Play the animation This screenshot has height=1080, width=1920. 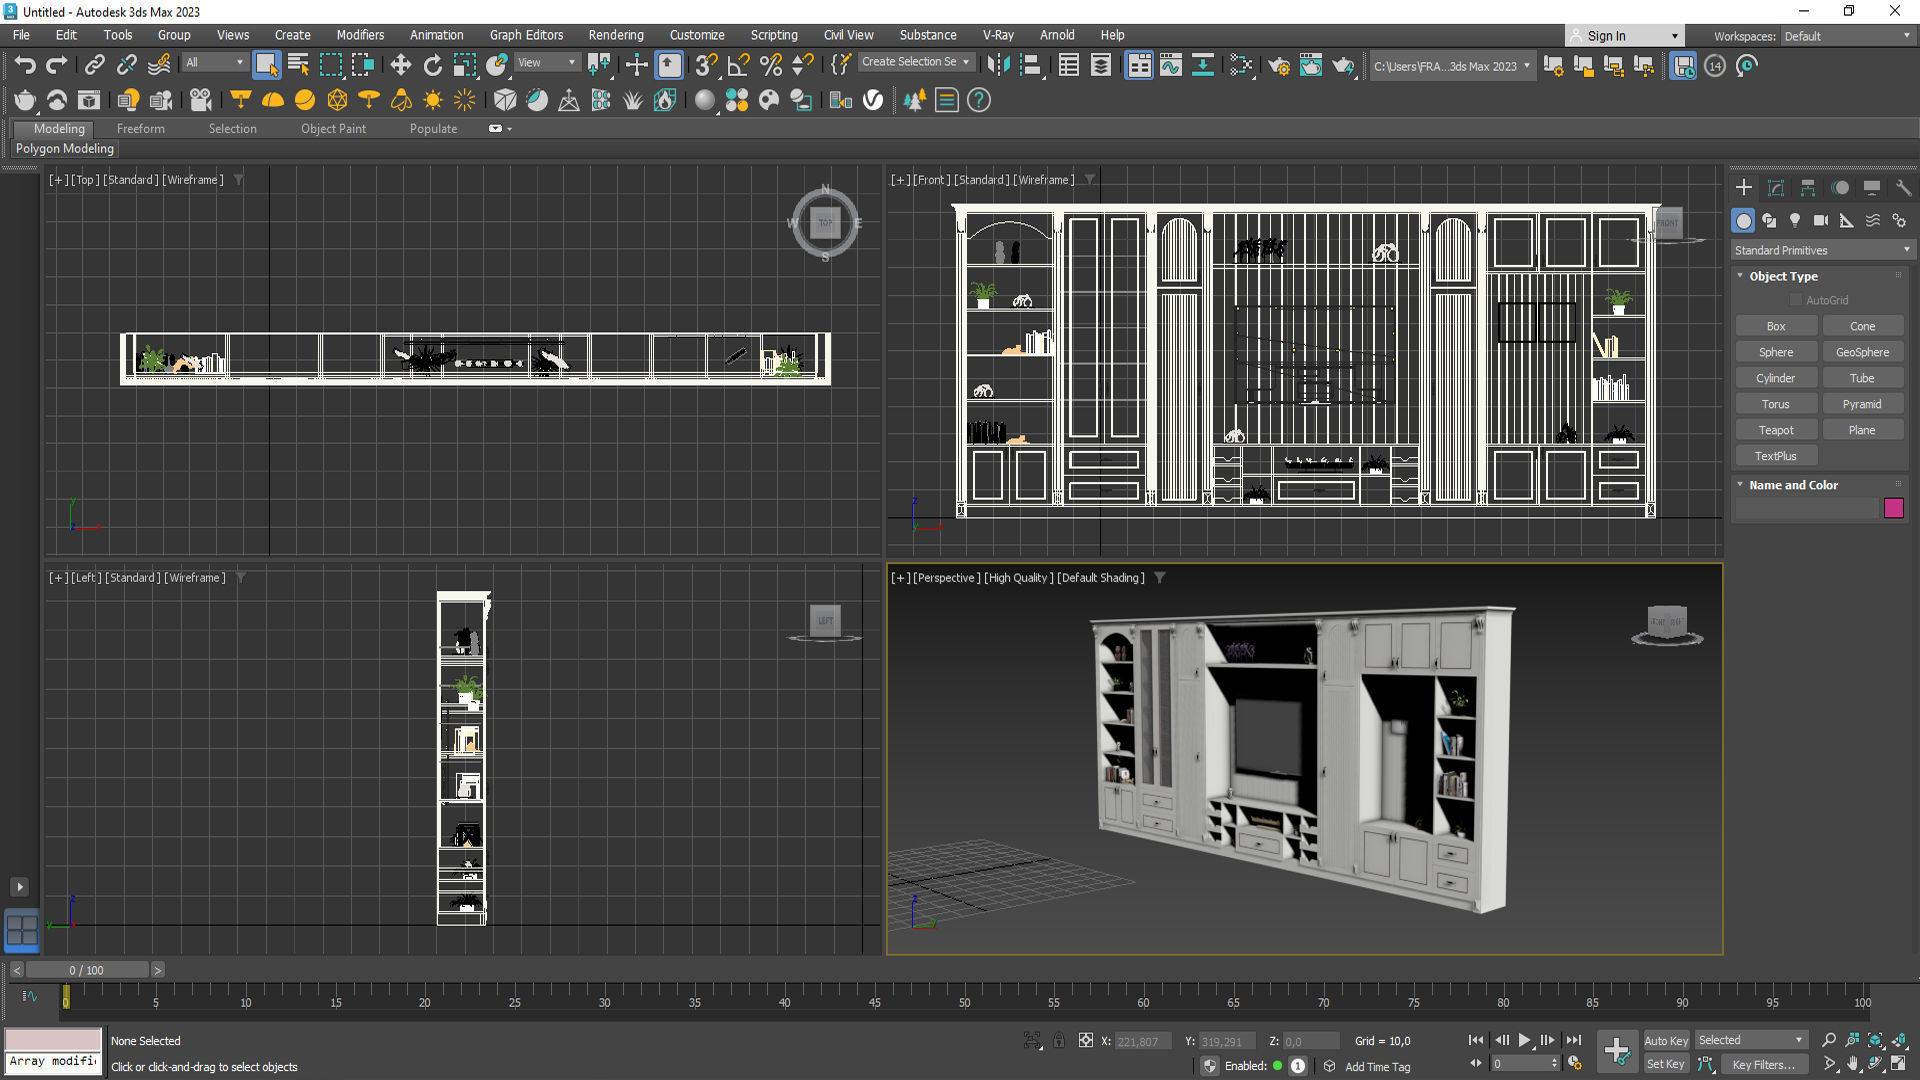point(1524,1040)
